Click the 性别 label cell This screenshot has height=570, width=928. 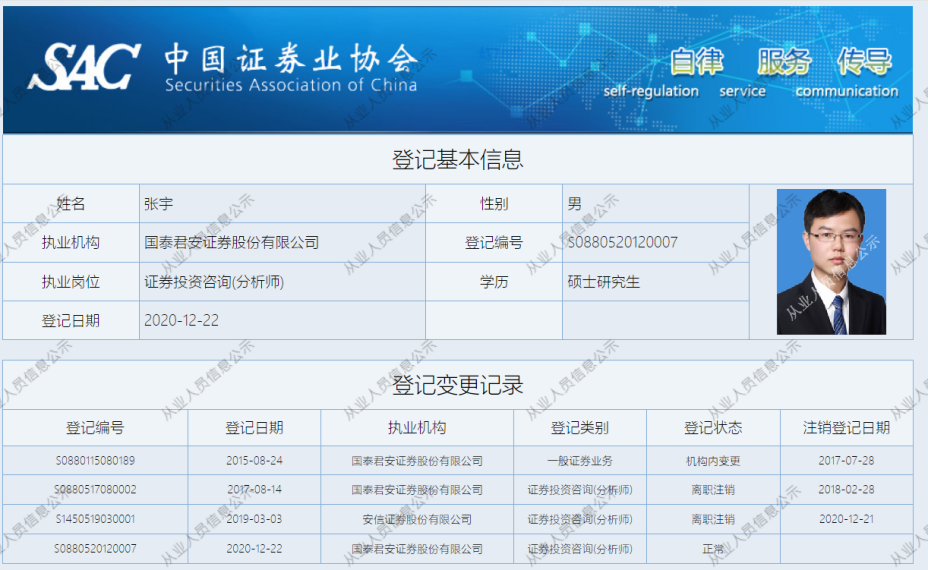[x=494, y=204]
